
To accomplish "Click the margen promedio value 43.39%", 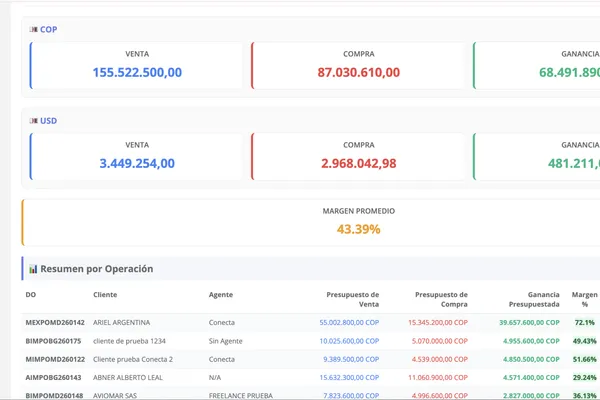I will 359,229.
